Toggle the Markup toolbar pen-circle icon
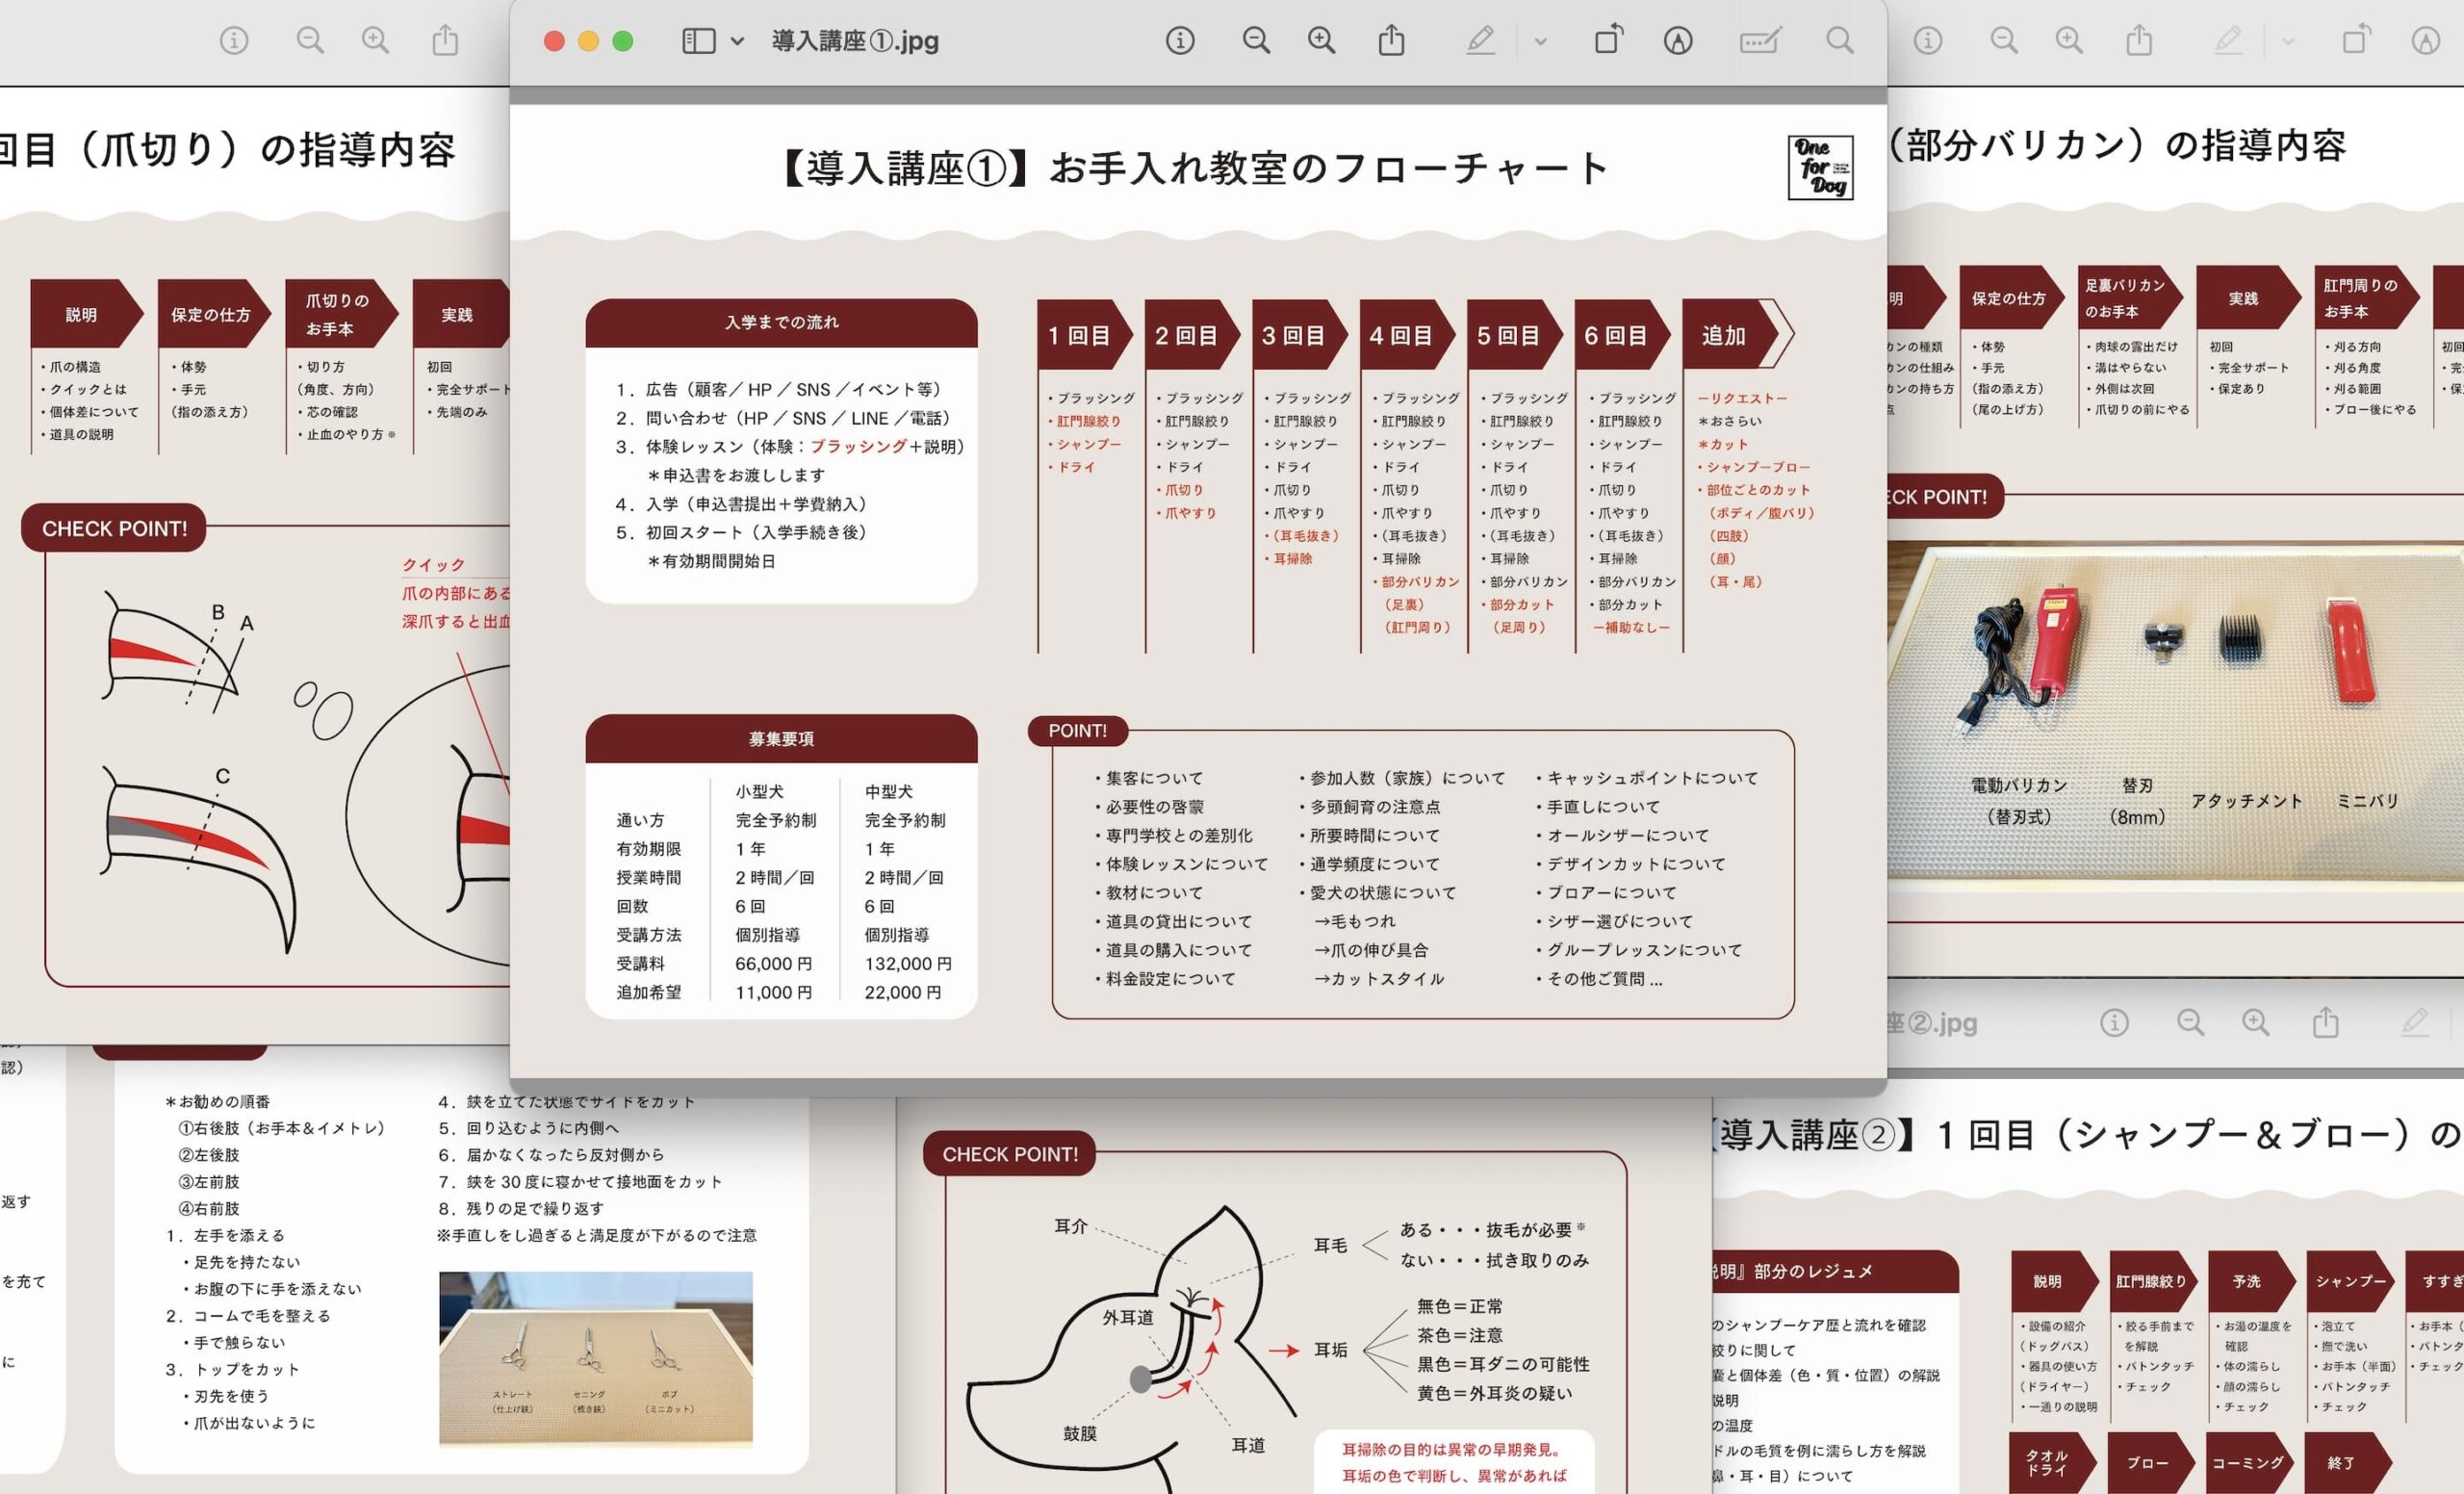 (x=1678, y=41)
